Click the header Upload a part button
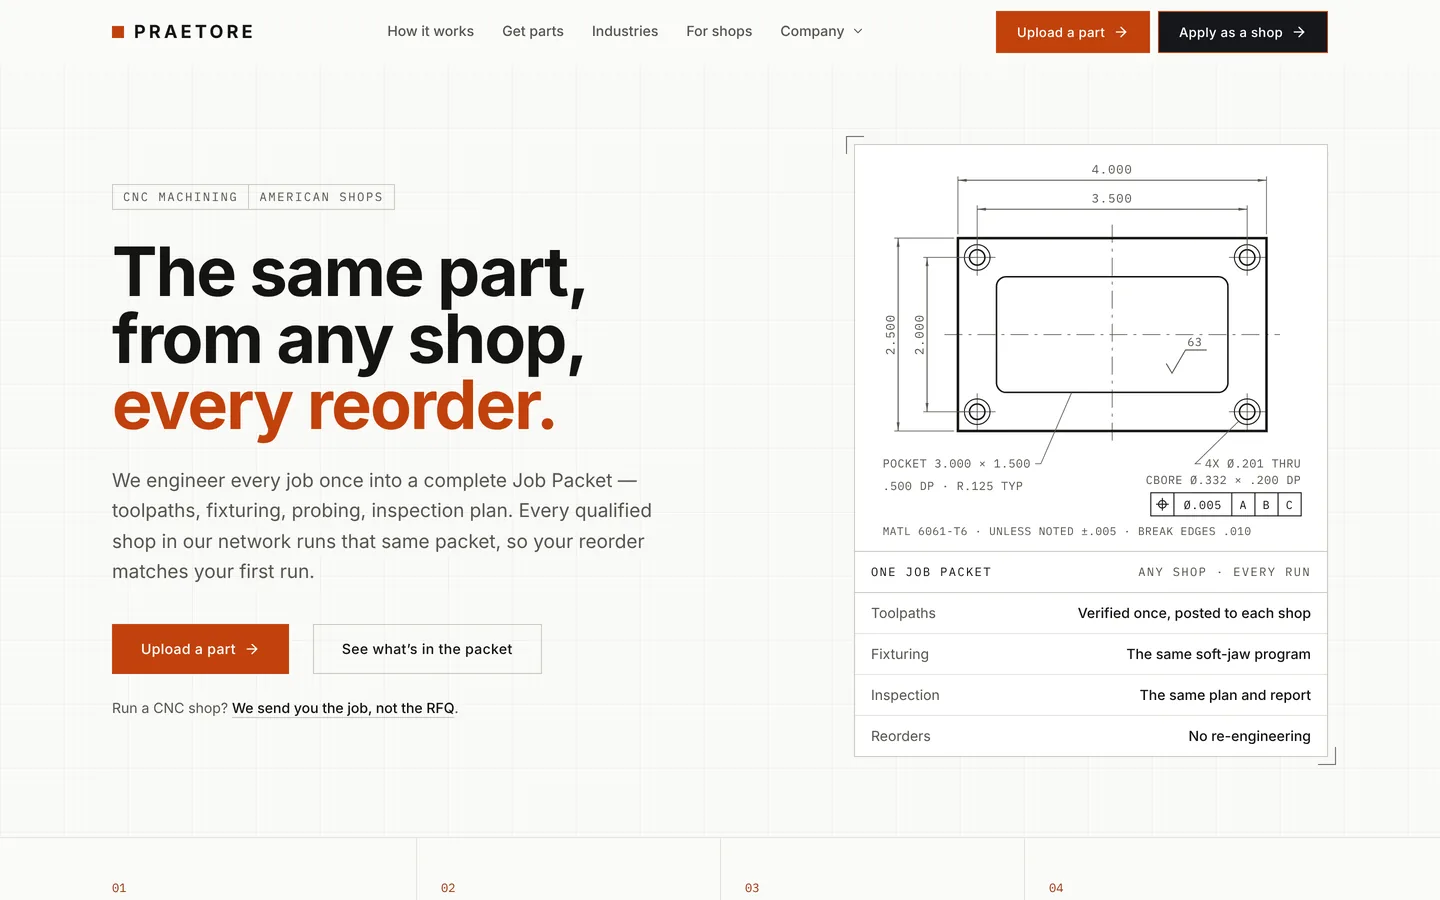Viewport: 1440px width, 900px height. pos(1073,32)
